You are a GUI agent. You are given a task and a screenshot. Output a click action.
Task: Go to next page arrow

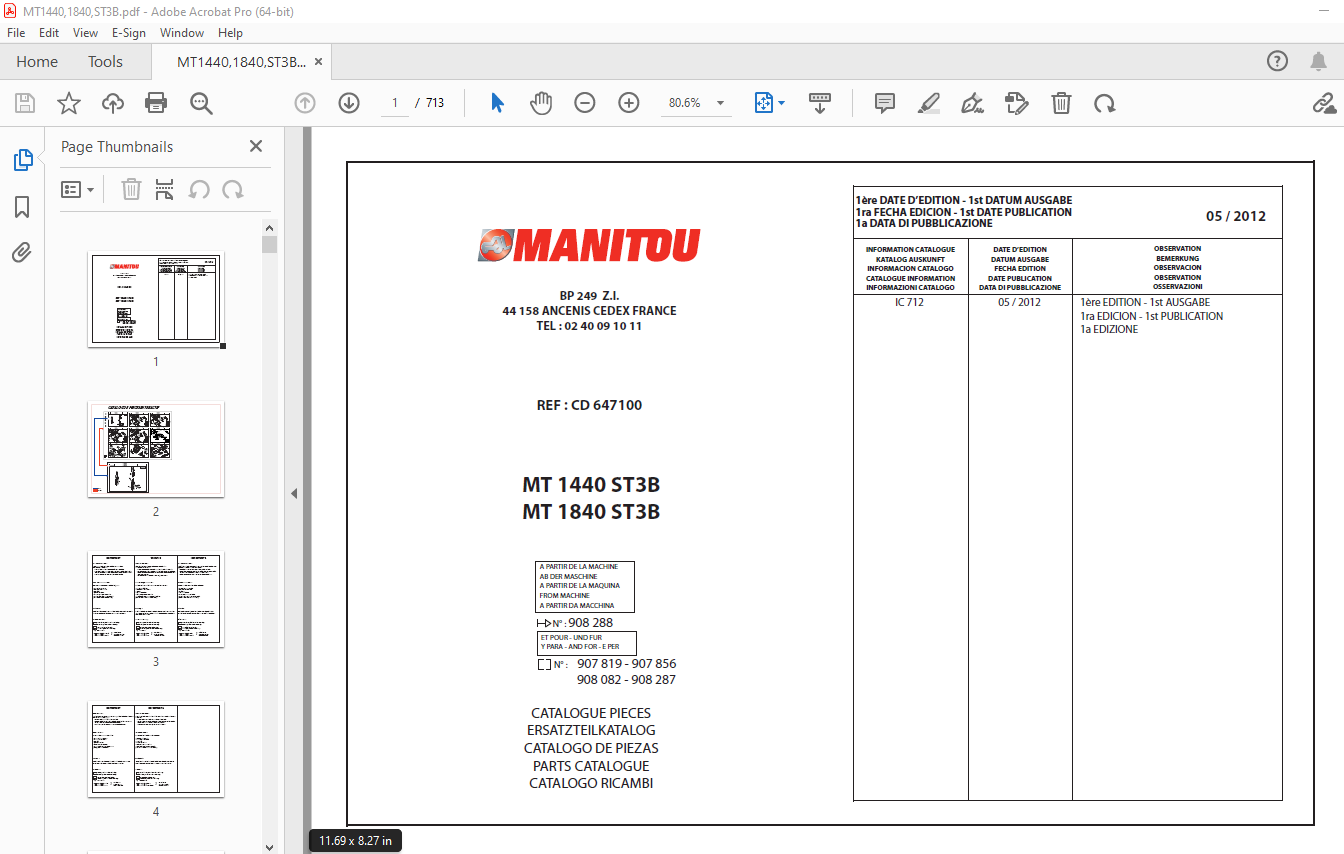pos(349,103)
